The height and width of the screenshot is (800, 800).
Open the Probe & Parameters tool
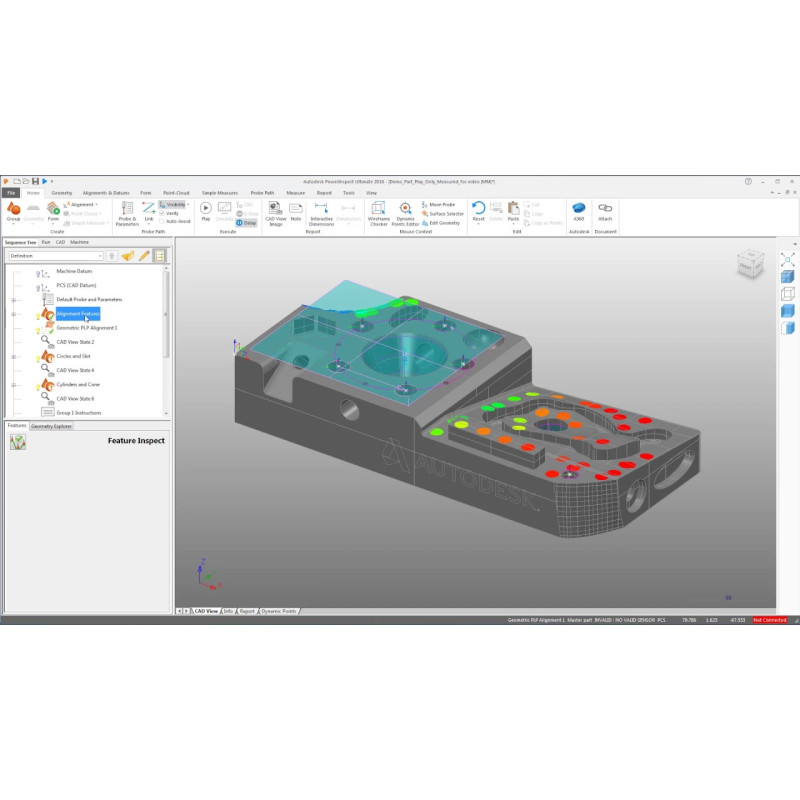(x=127, y=212)
